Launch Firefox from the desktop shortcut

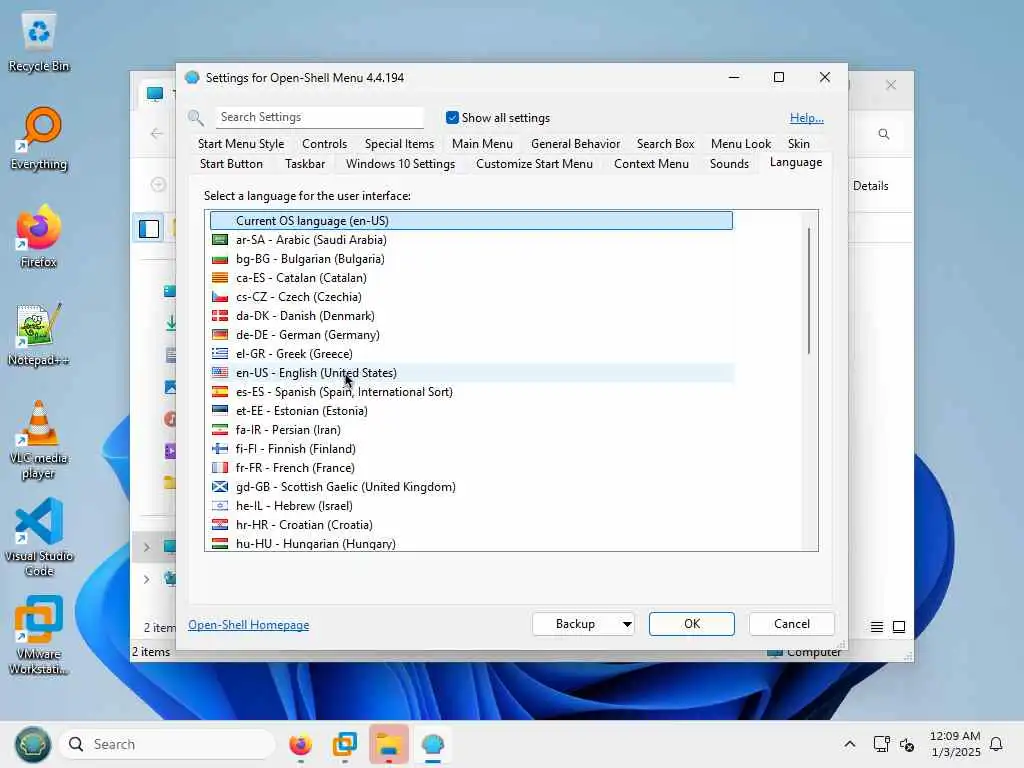(x=39, y=236)
